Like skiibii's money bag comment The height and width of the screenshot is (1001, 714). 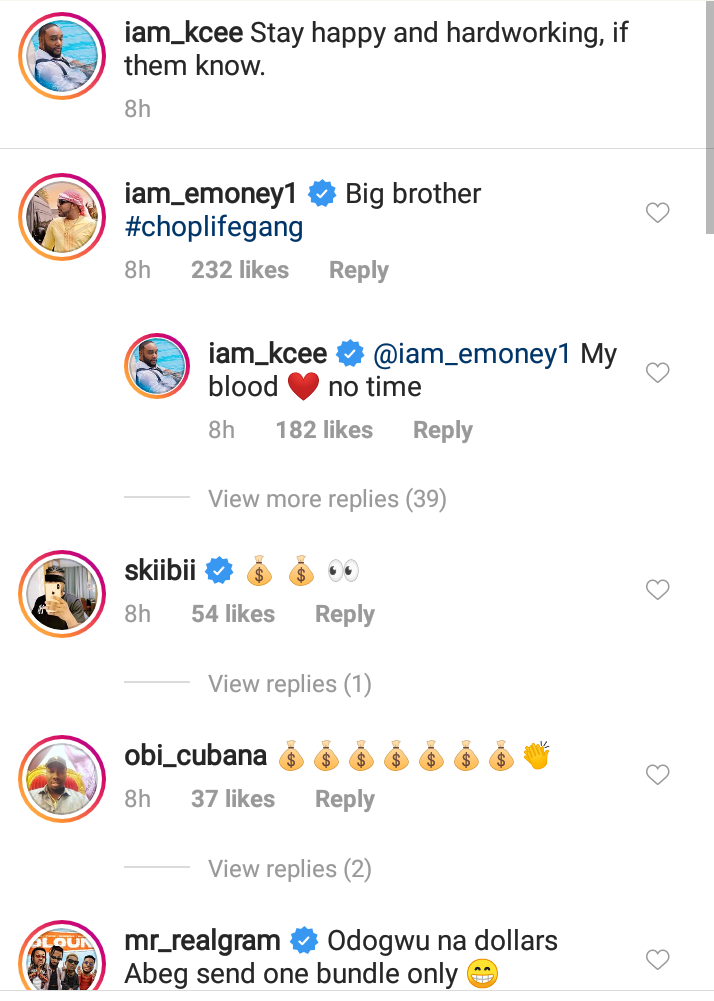pyautogui.click(x=657, y=590)
